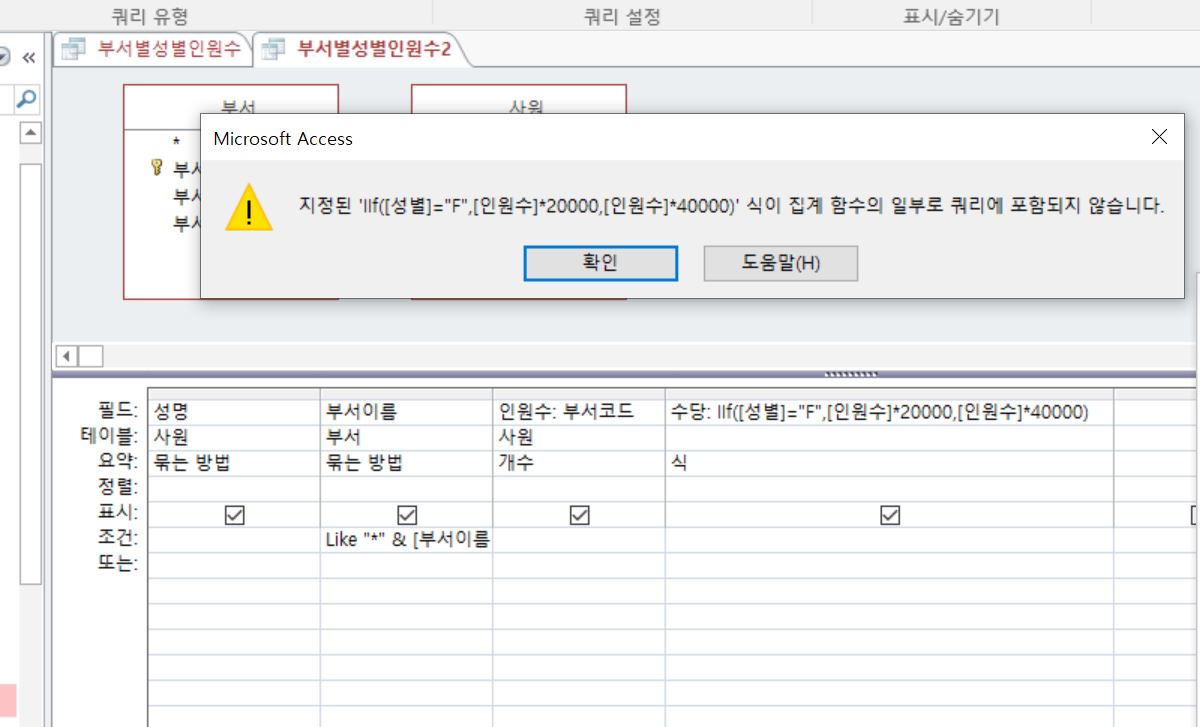Toggle the 표시 checkbox under the 부서이름 column
1200x727 pixels.
coord(406,515)
